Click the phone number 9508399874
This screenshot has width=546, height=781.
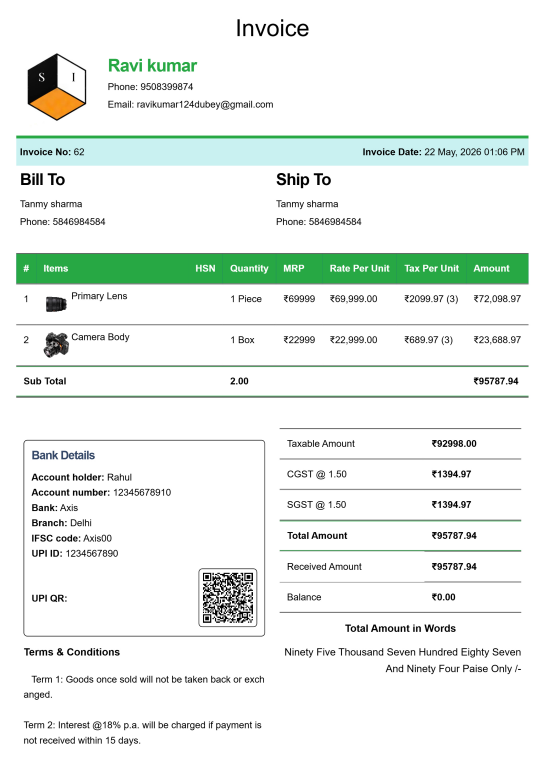point(166,87)
